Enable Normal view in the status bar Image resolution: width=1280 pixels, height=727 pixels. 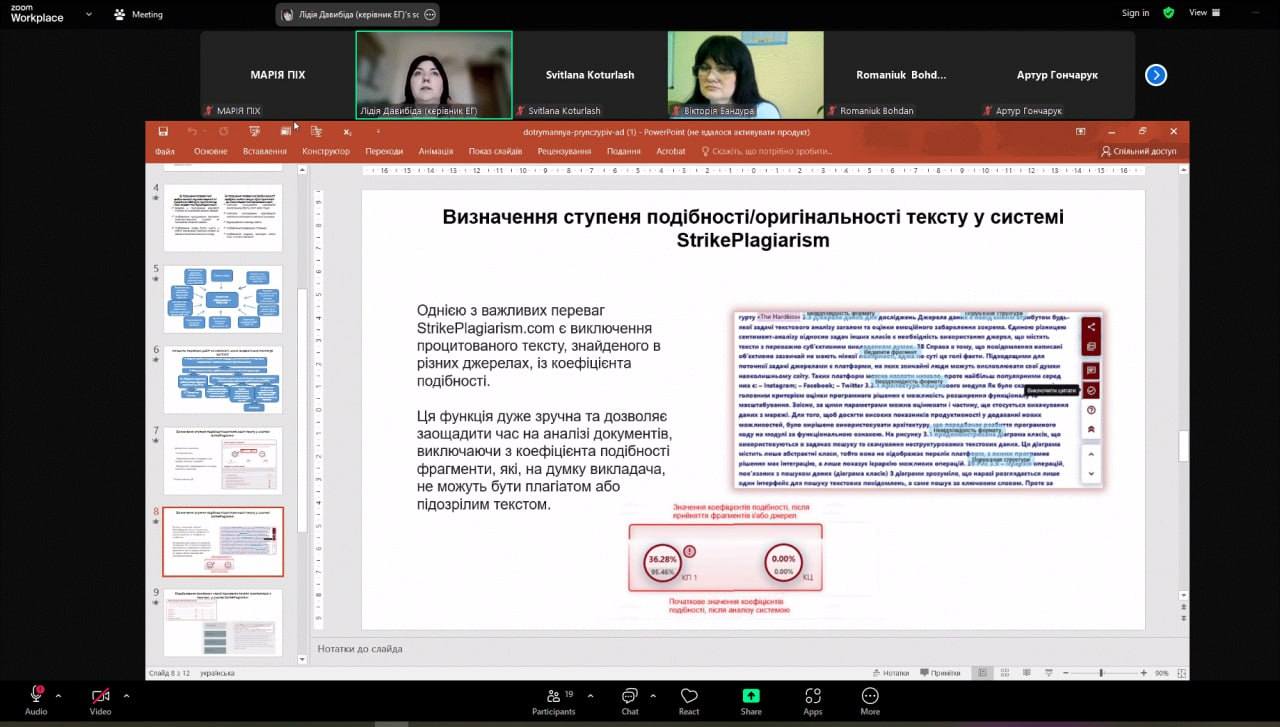[x=981, y=672]
